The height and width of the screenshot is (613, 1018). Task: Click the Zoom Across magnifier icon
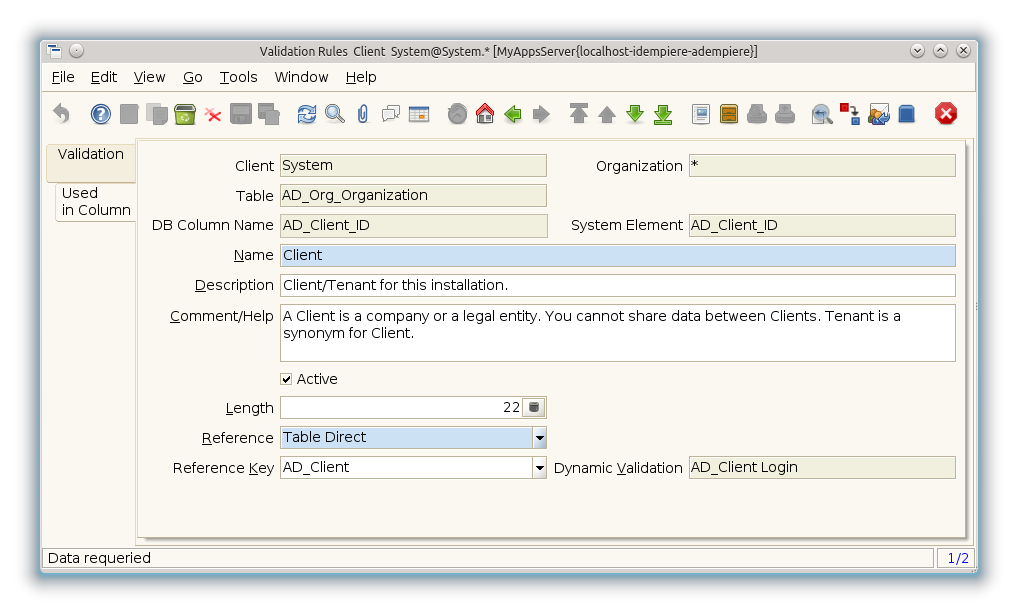pyautogui.click(x=823, y=114)
